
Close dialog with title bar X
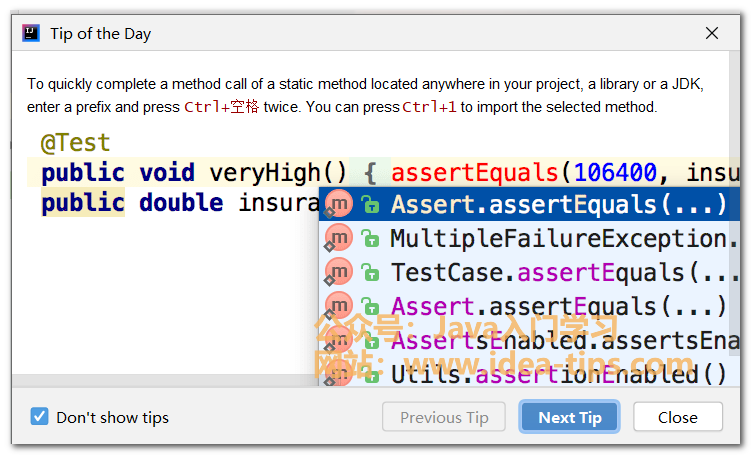click(712, 33)
